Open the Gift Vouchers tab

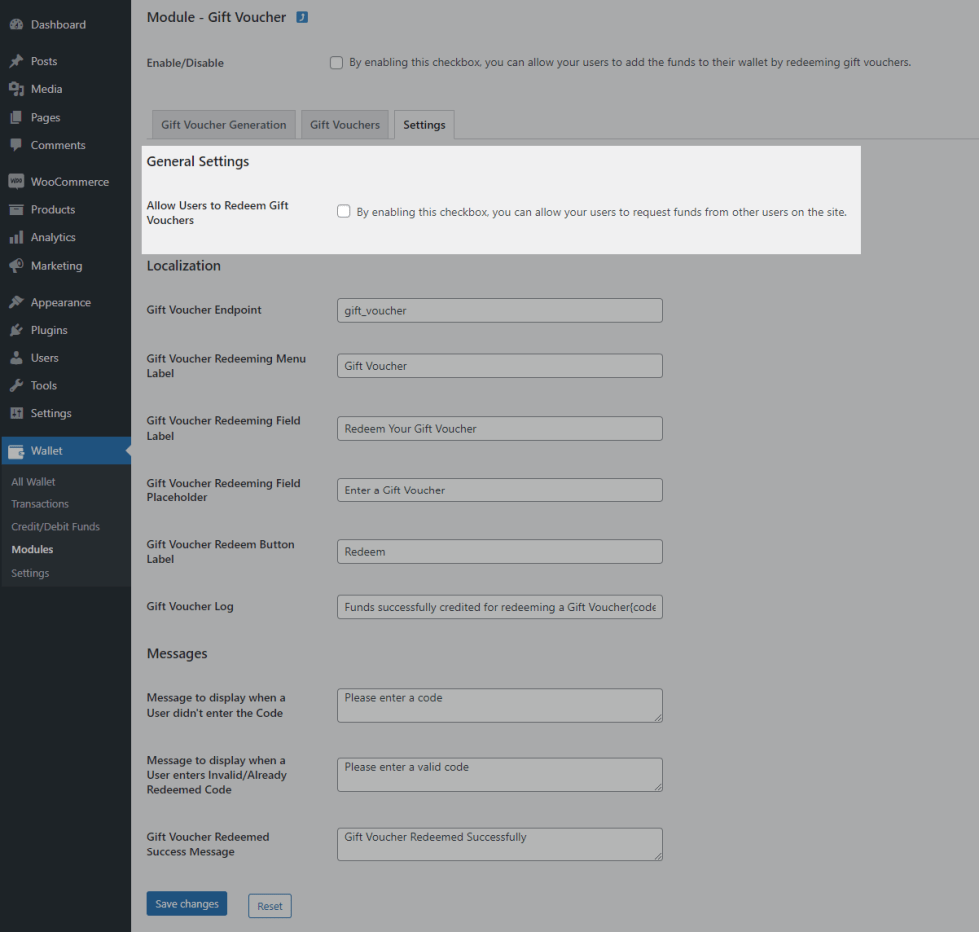(x=345, y=125)
